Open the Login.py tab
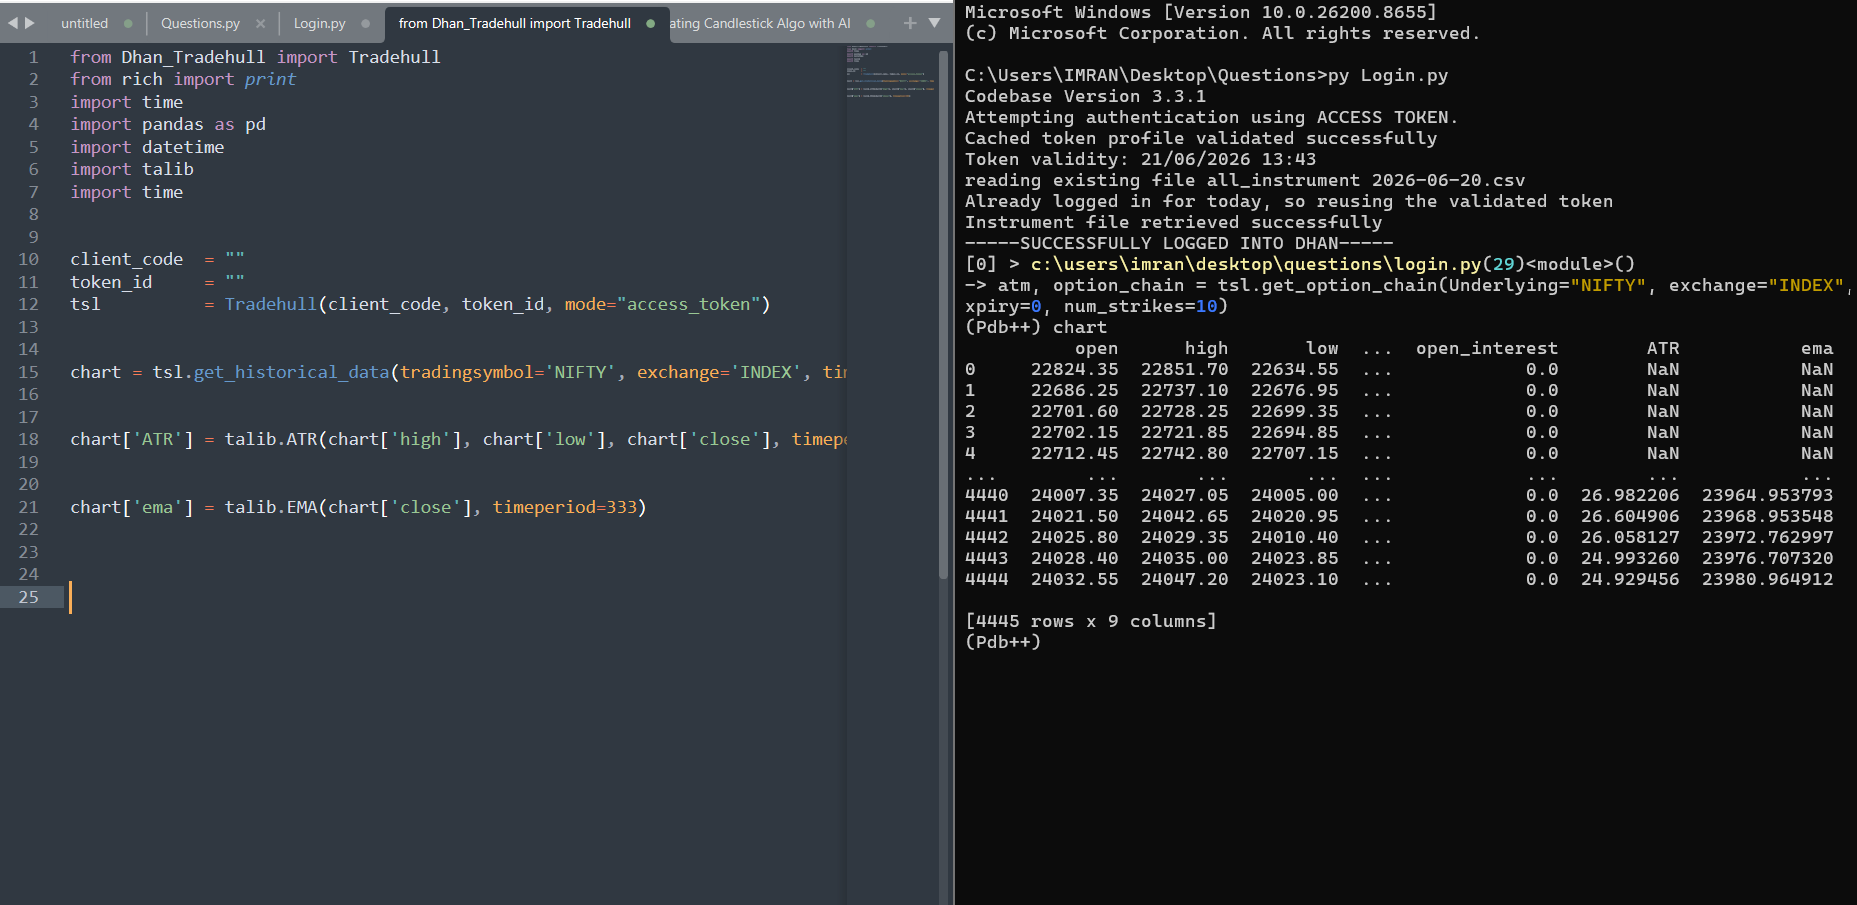The image size is (1857, 905). click(x=319, y=23)
